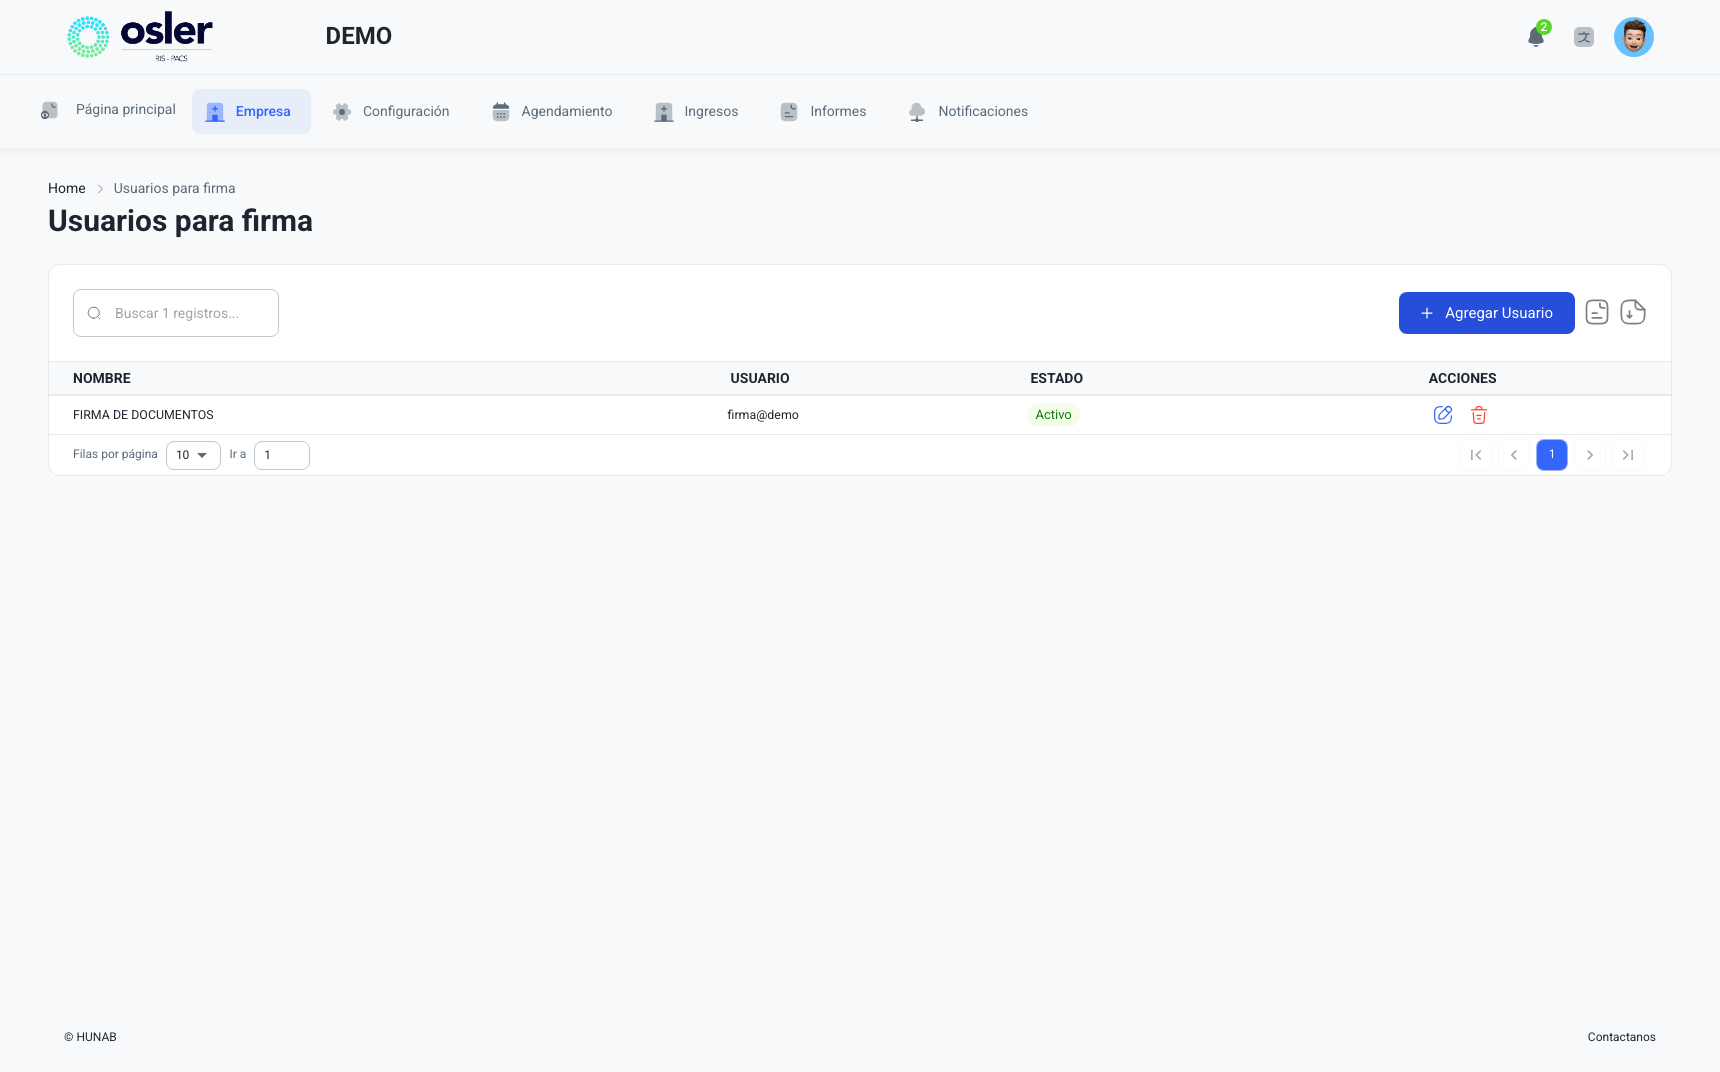Select page 1 in pagination
Screen dimensions: 1720x1072
(x=1552, y=455)
